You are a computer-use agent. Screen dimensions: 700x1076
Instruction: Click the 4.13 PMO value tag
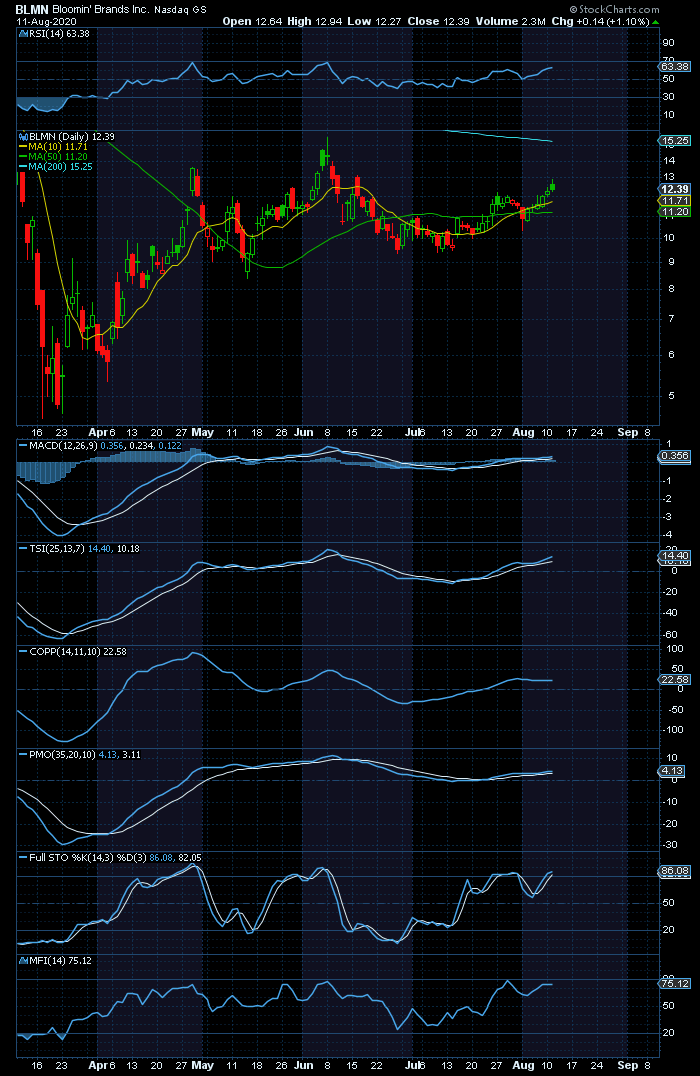[673, 771]
